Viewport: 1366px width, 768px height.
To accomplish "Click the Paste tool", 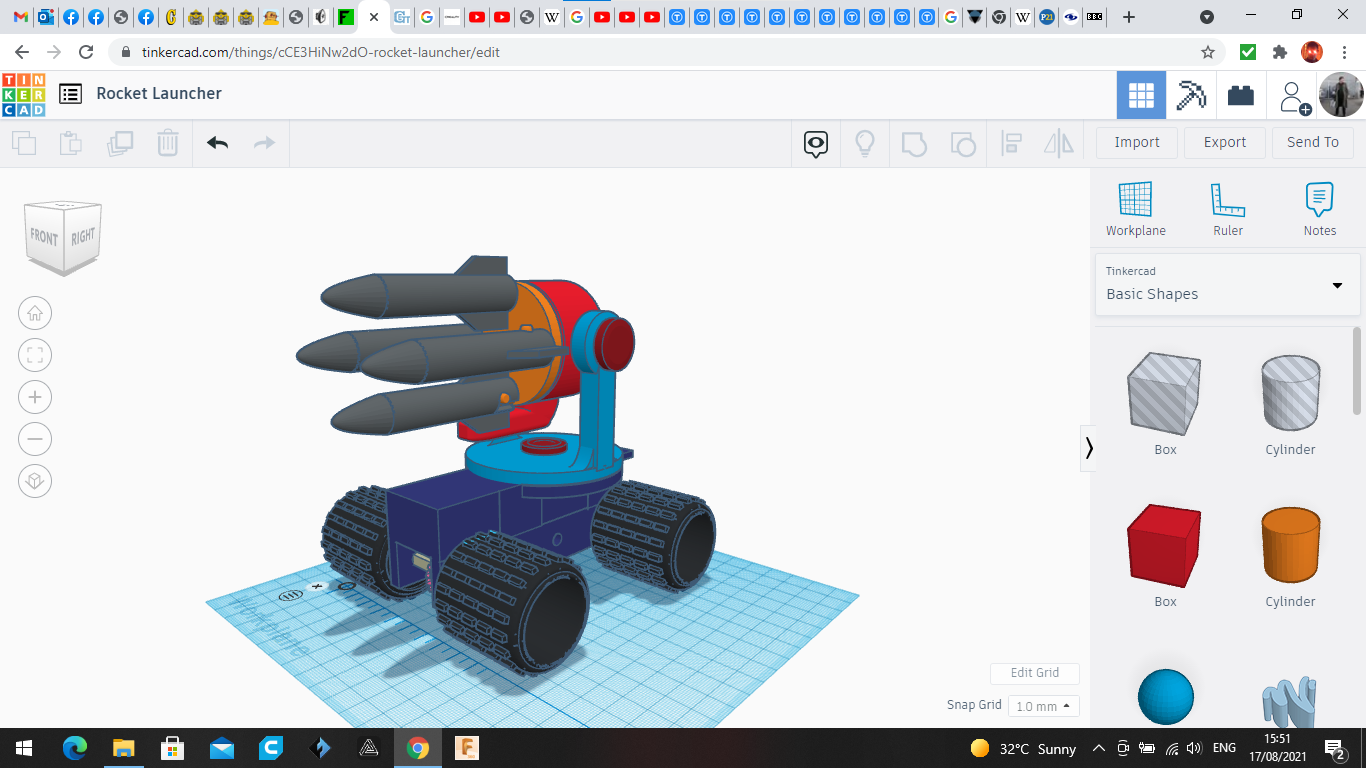I will click(71, 143).
